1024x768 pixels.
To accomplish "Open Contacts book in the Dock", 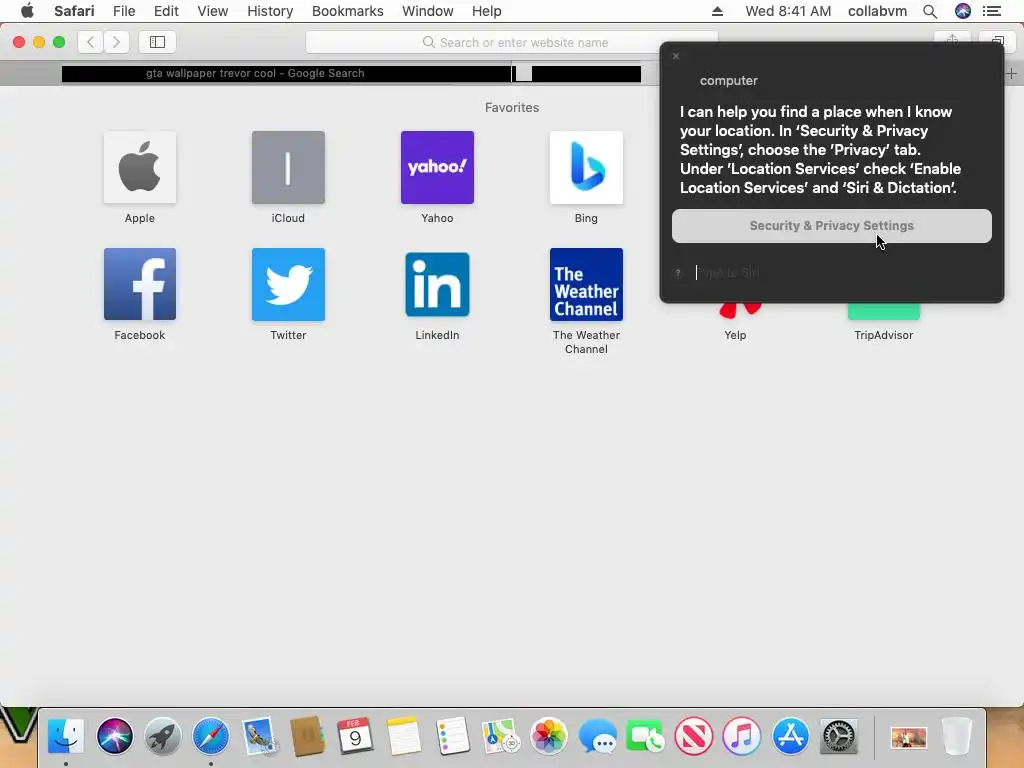I will 307,735.
